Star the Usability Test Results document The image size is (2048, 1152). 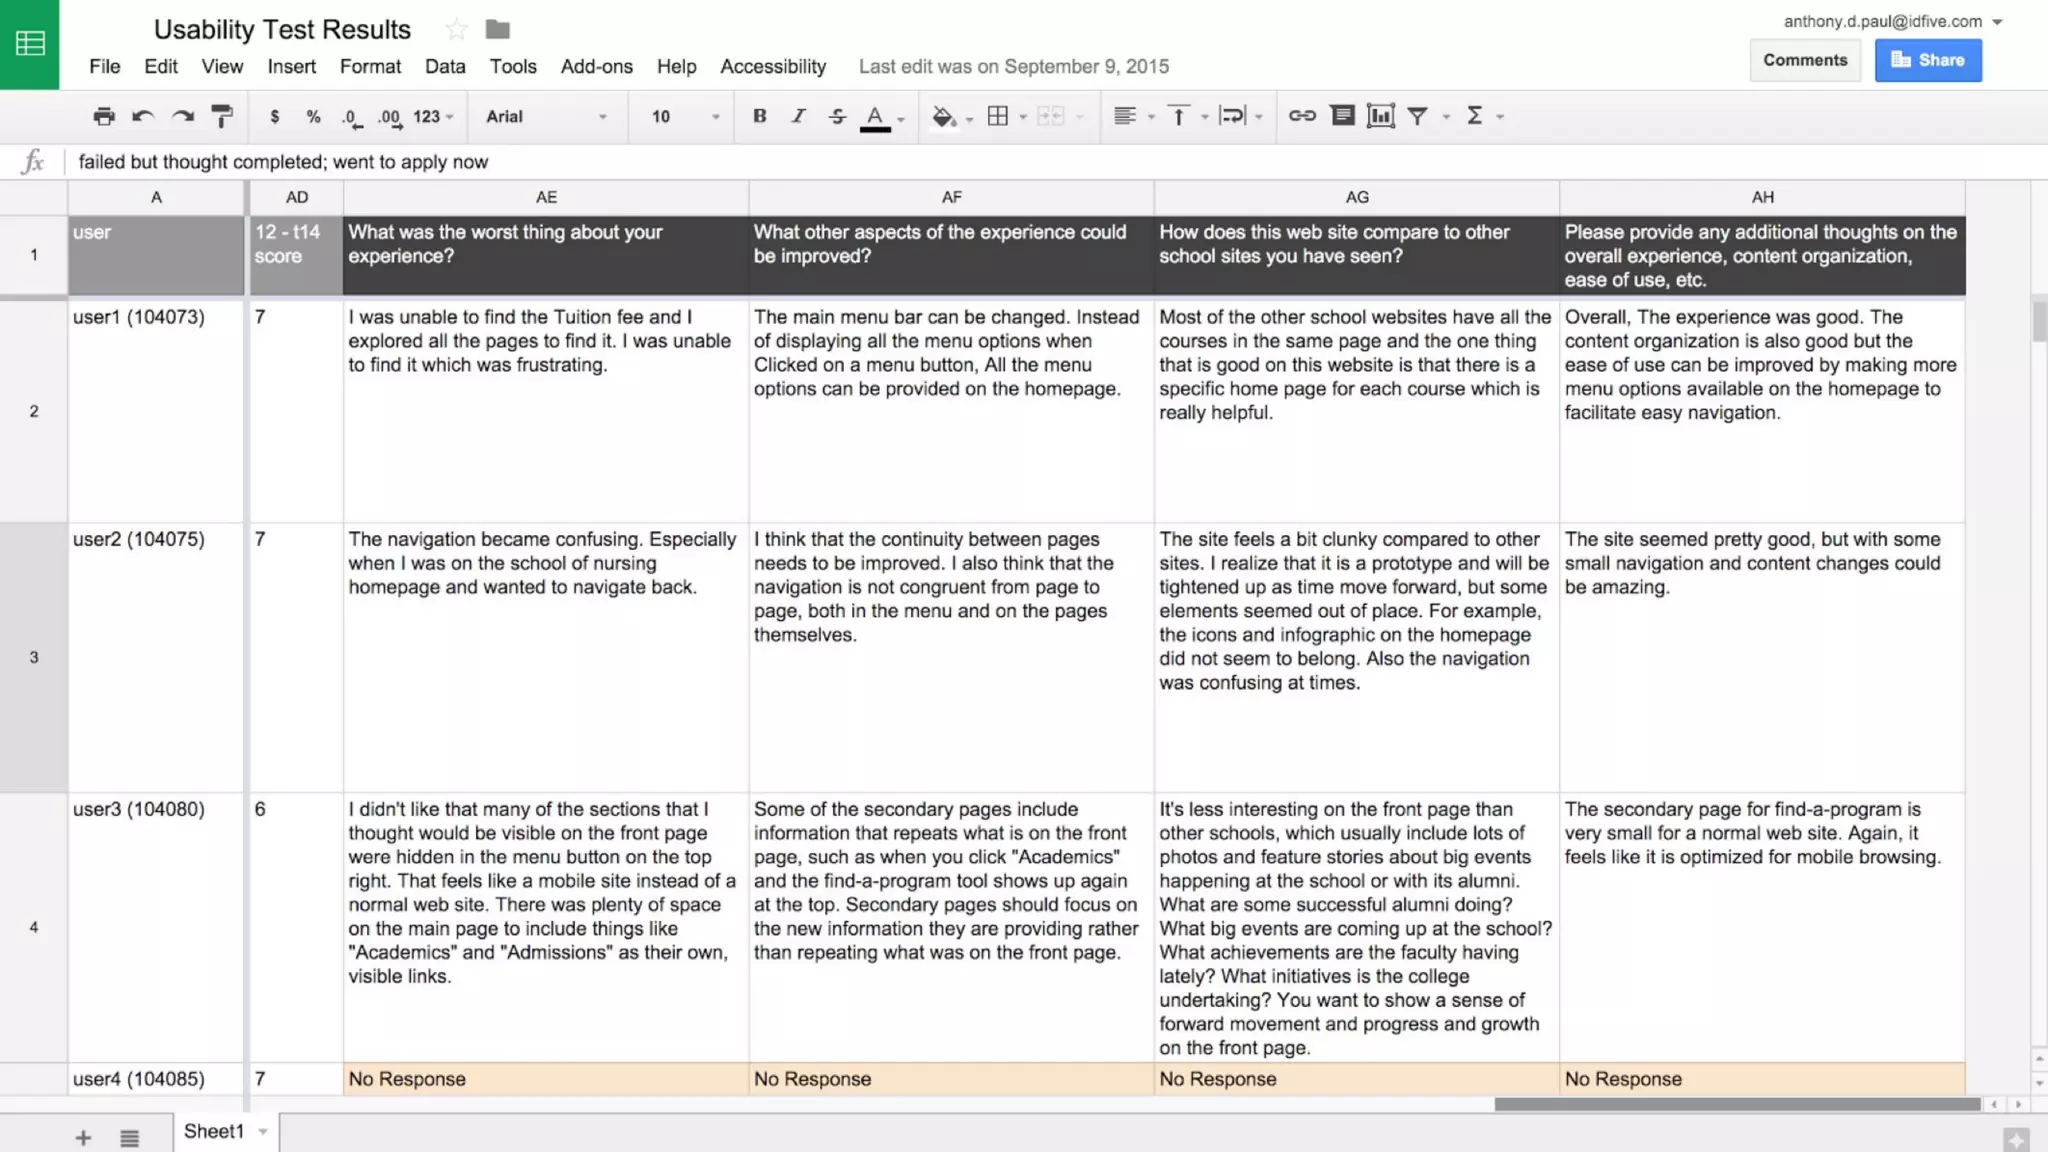[456, 30]
